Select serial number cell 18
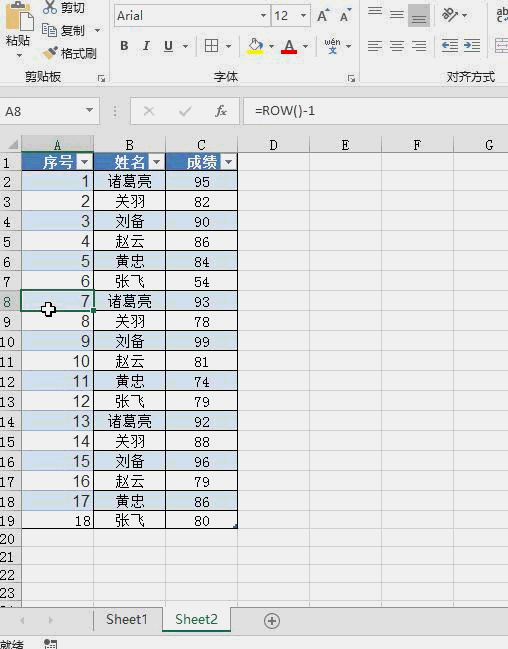The width and height of the screenshot is (508, 649). pyautogui.click(x=58, y=521)
